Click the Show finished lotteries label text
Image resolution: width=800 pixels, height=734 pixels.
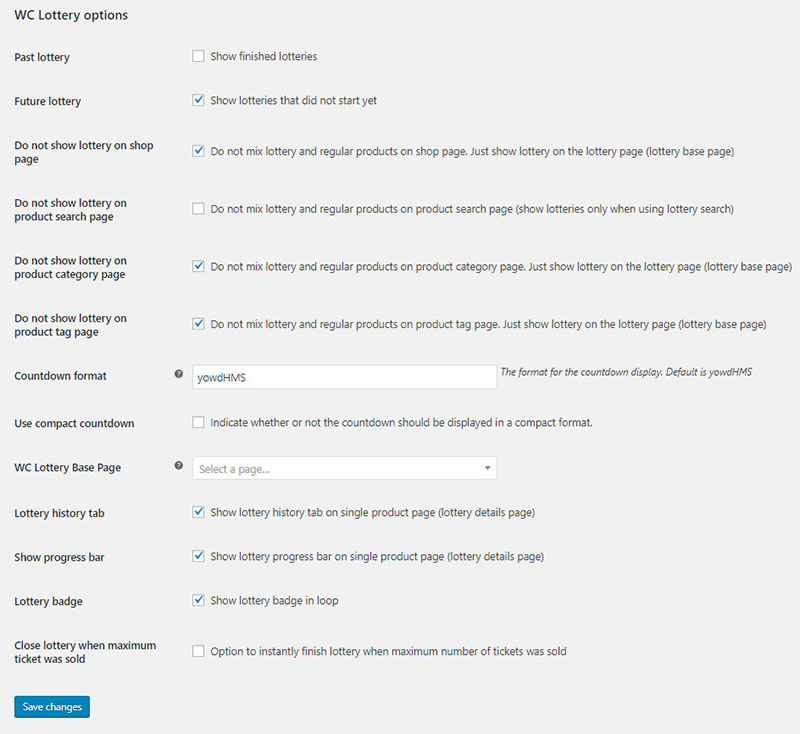coord(263,57)
